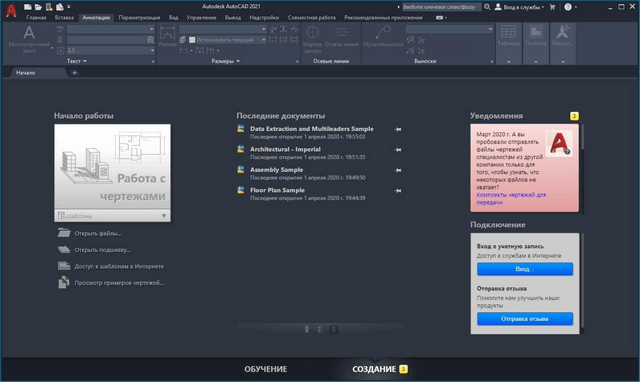Switch to the Параметризация ribbon tab
640x382 pixels.
139,18
